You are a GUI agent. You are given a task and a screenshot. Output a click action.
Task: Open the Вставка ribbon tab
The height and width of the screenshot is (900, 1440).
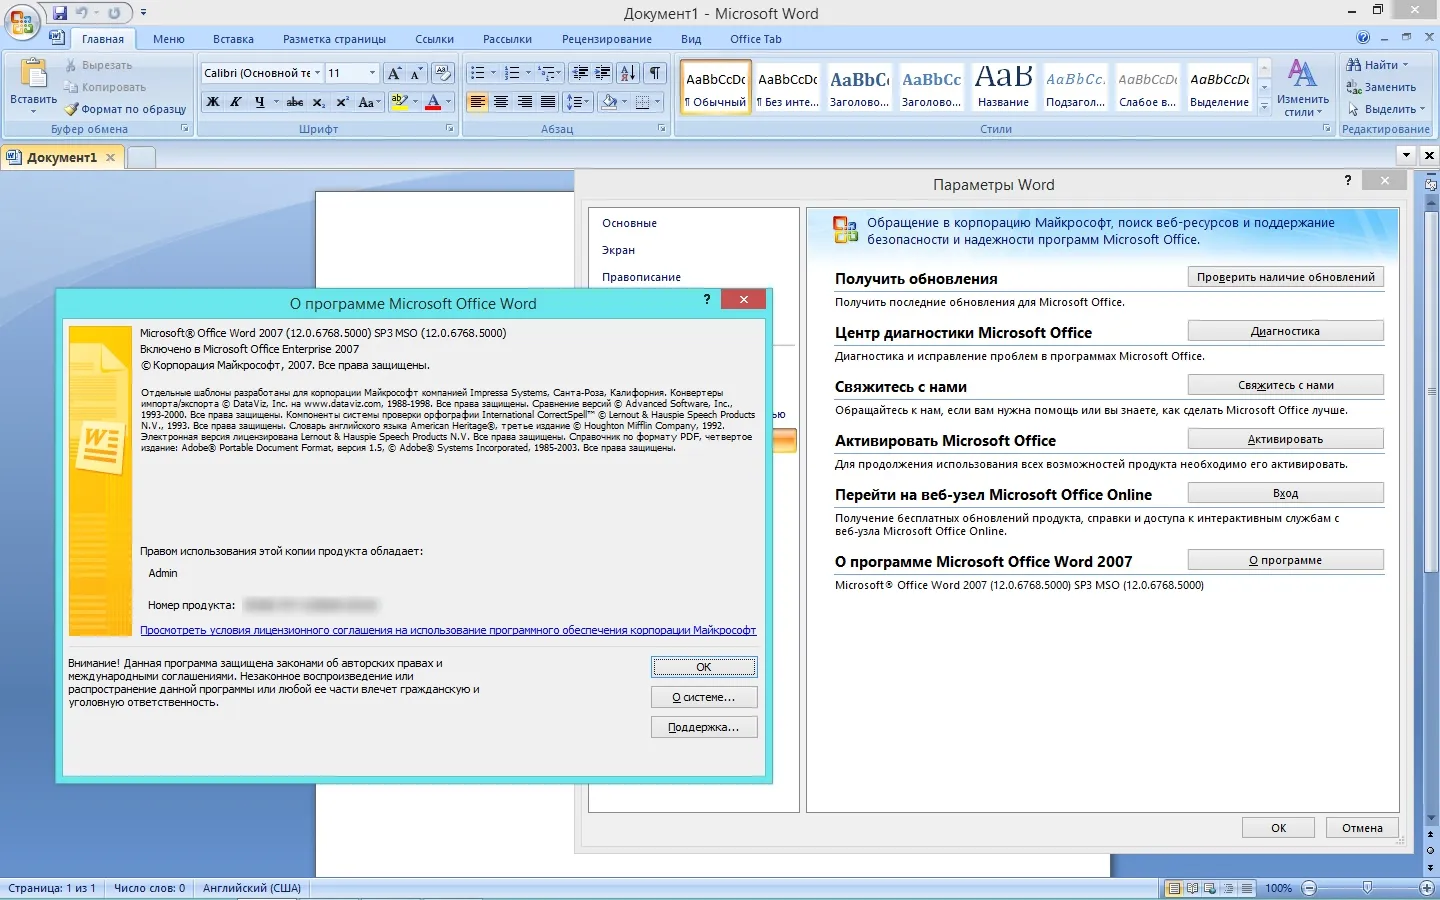coord(233,39)
